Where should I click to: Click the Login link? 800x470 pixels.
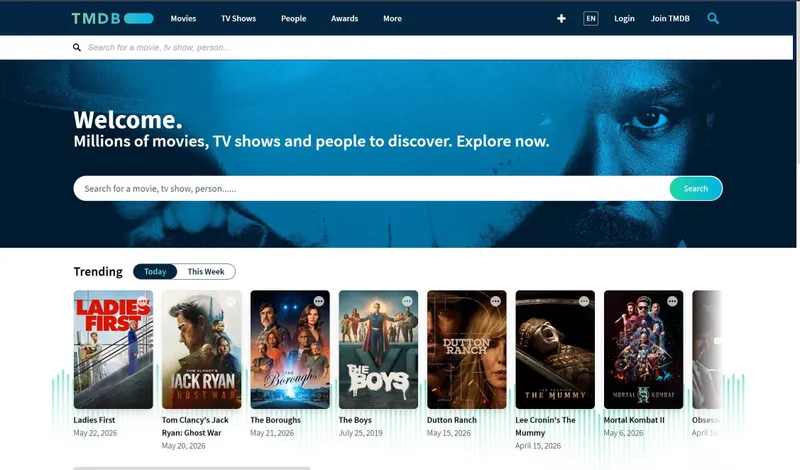pyautogui.click(x=624, y=18)
